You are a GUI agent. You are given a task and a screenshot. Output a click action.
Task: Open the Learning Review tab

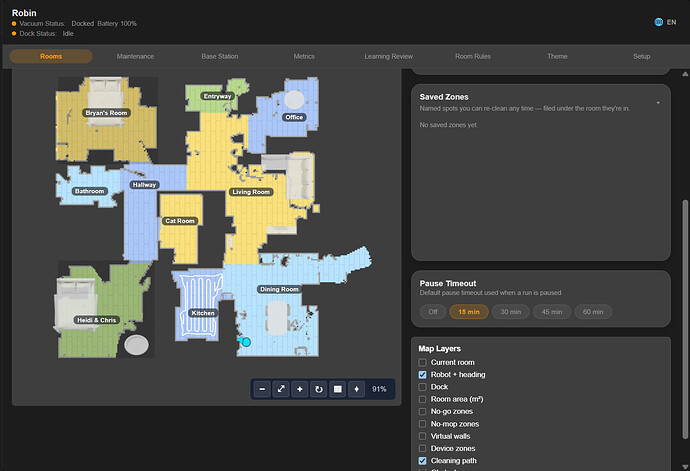click(389, 56)
